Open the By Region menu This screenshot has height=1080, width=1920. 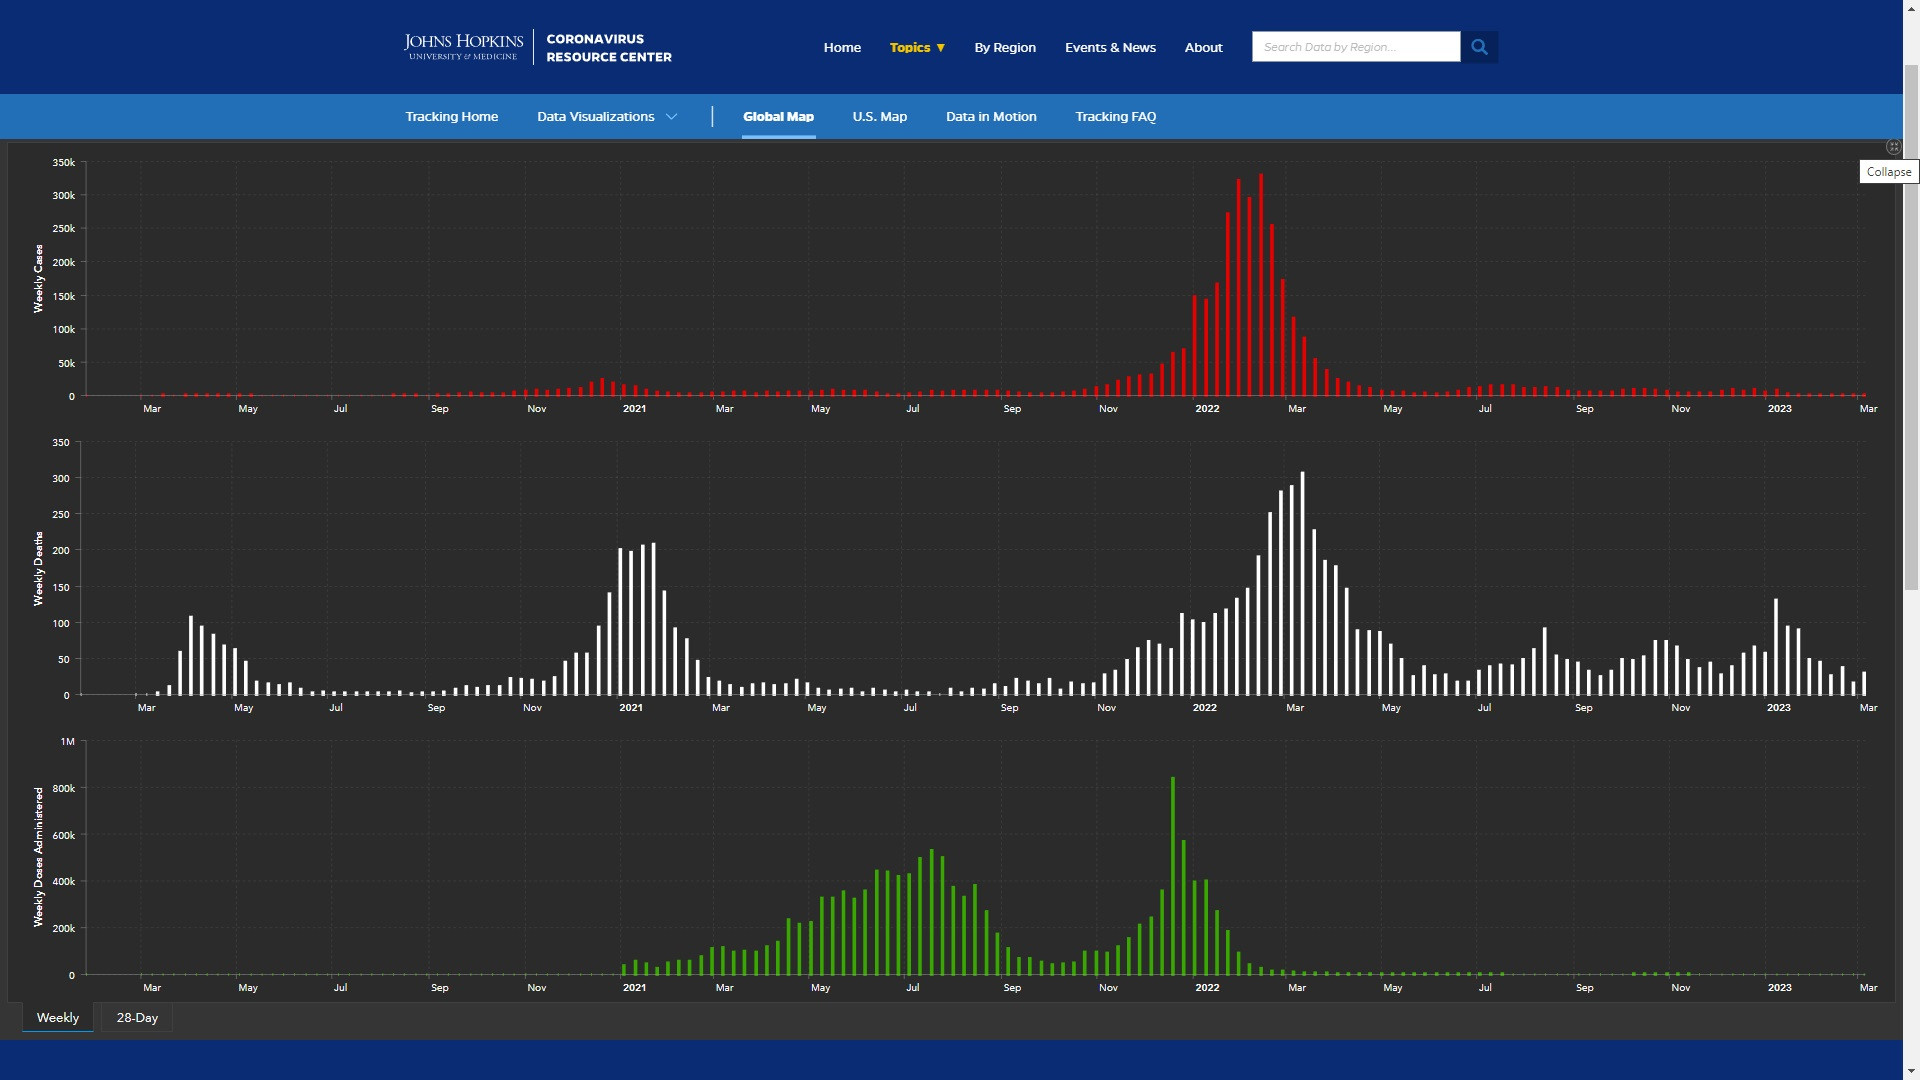1005,47
